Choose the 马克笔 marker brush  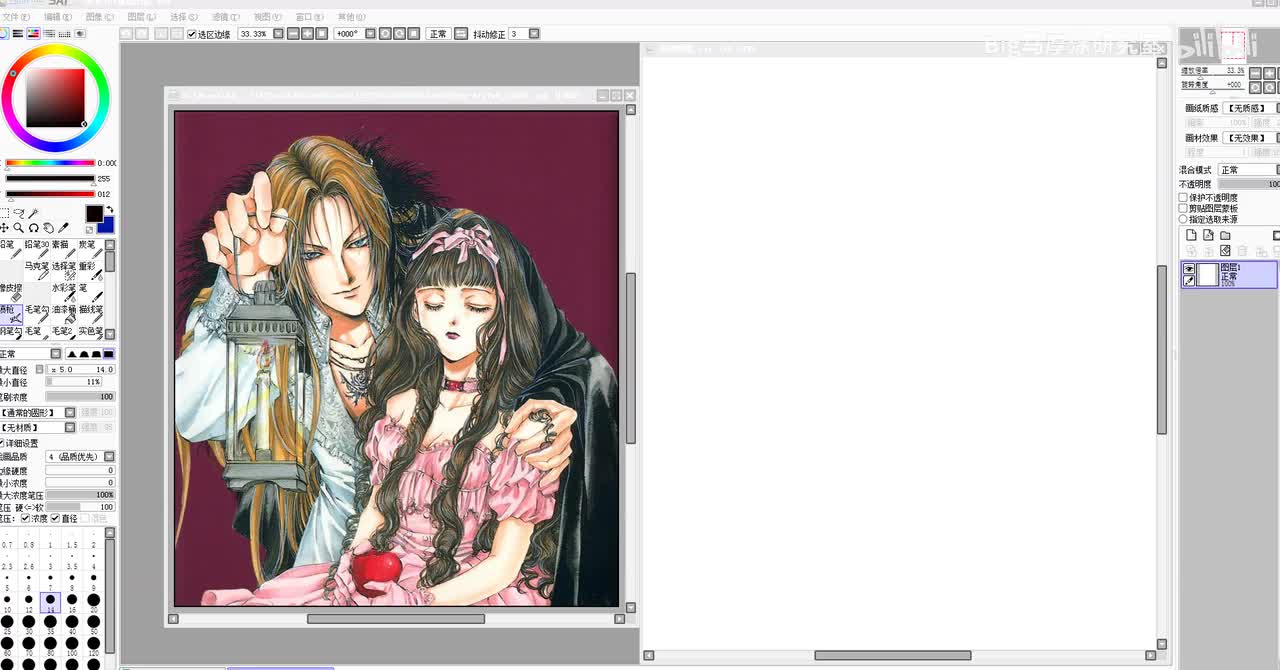37,271
